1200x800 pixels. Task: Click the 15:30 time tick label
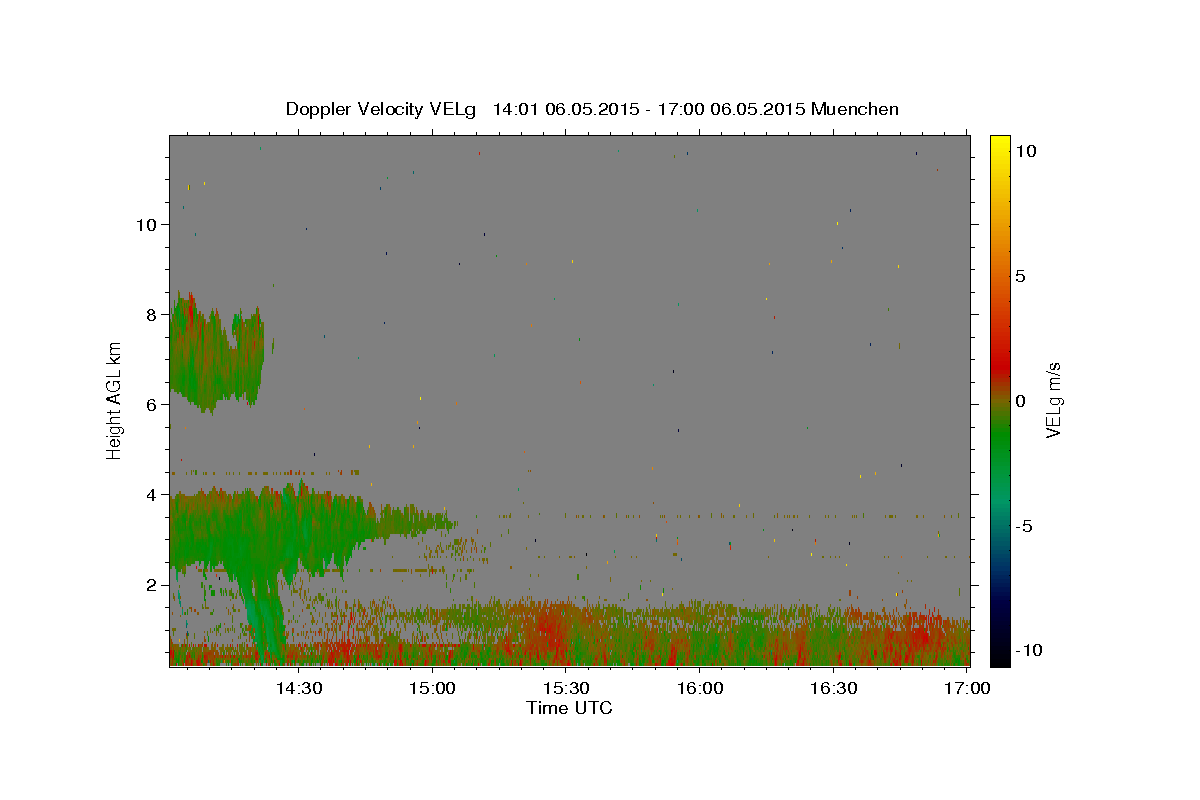pyautogui.click(x=567, y=688)
